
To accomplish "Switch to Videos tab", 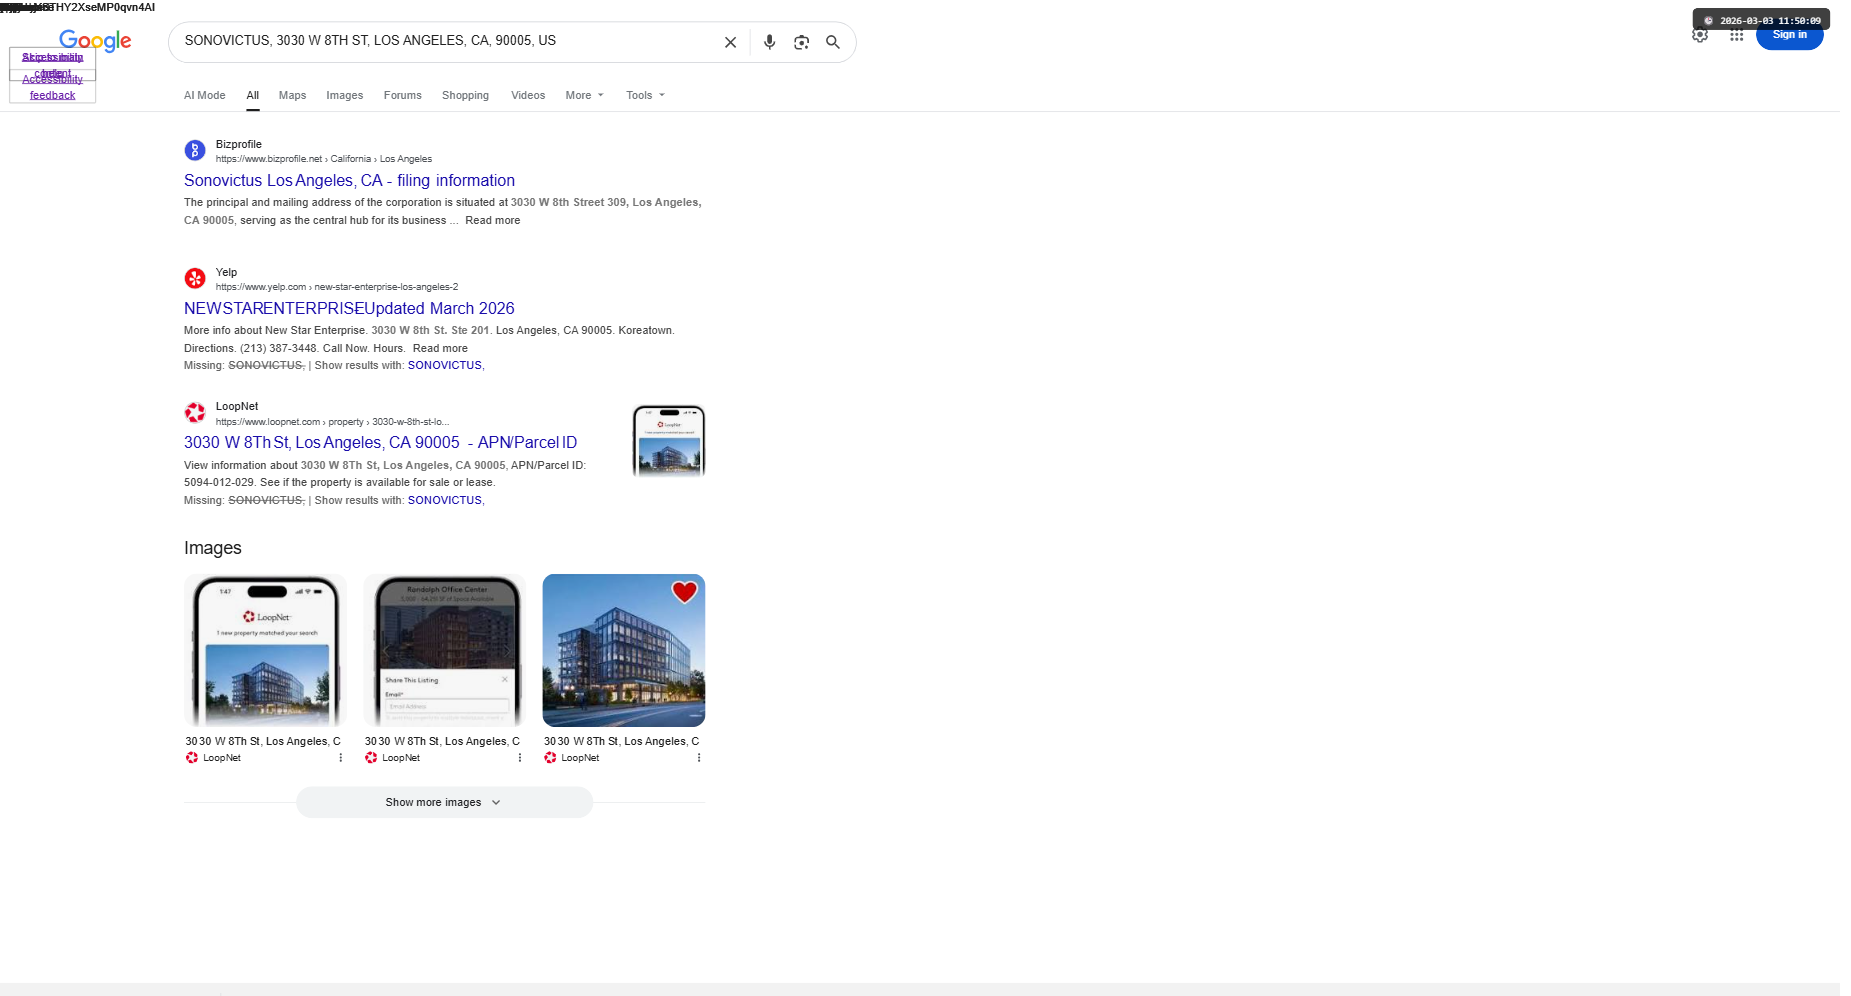I will [x=528, y=96].
